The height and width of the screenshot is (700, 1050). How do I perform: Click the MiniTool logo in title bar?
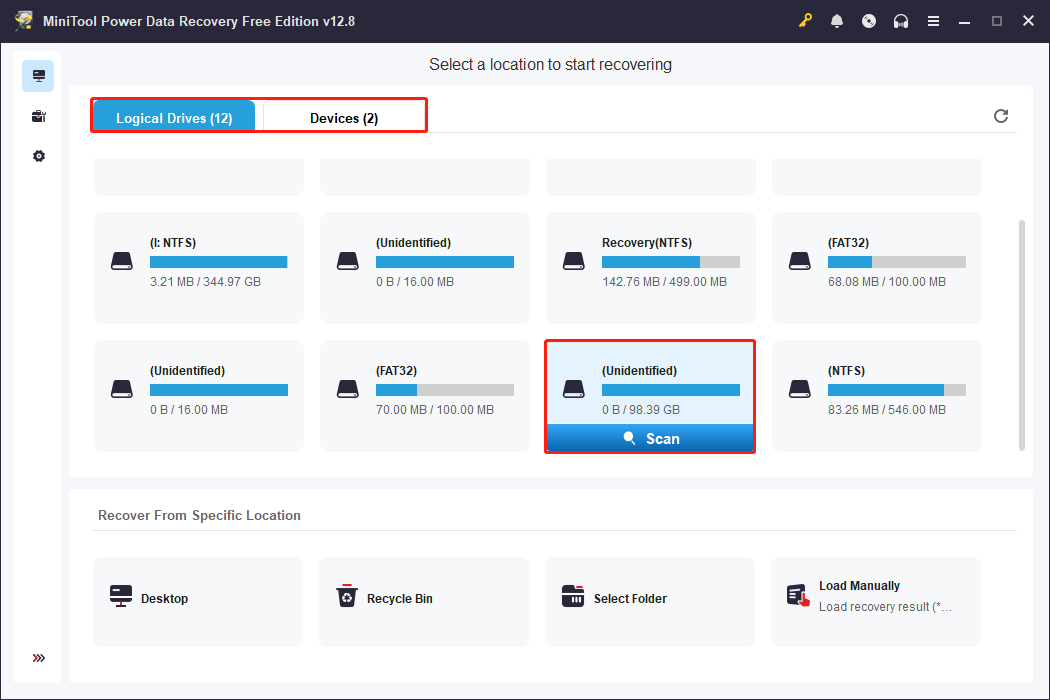tap(22, 20)
